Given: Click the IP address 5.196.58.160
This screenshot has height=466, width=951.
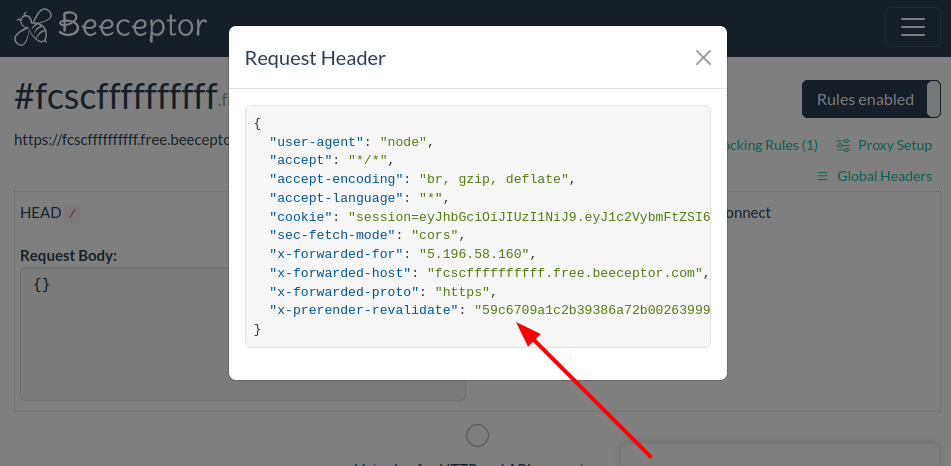Looking at the screenshot, I should coord(474,254).
